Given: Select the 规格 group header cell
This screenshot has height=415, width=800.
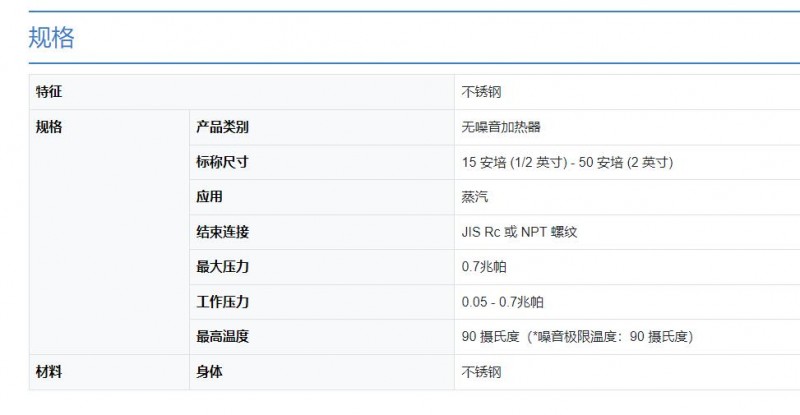Looking at the screenshot, I should click(109, 232).
